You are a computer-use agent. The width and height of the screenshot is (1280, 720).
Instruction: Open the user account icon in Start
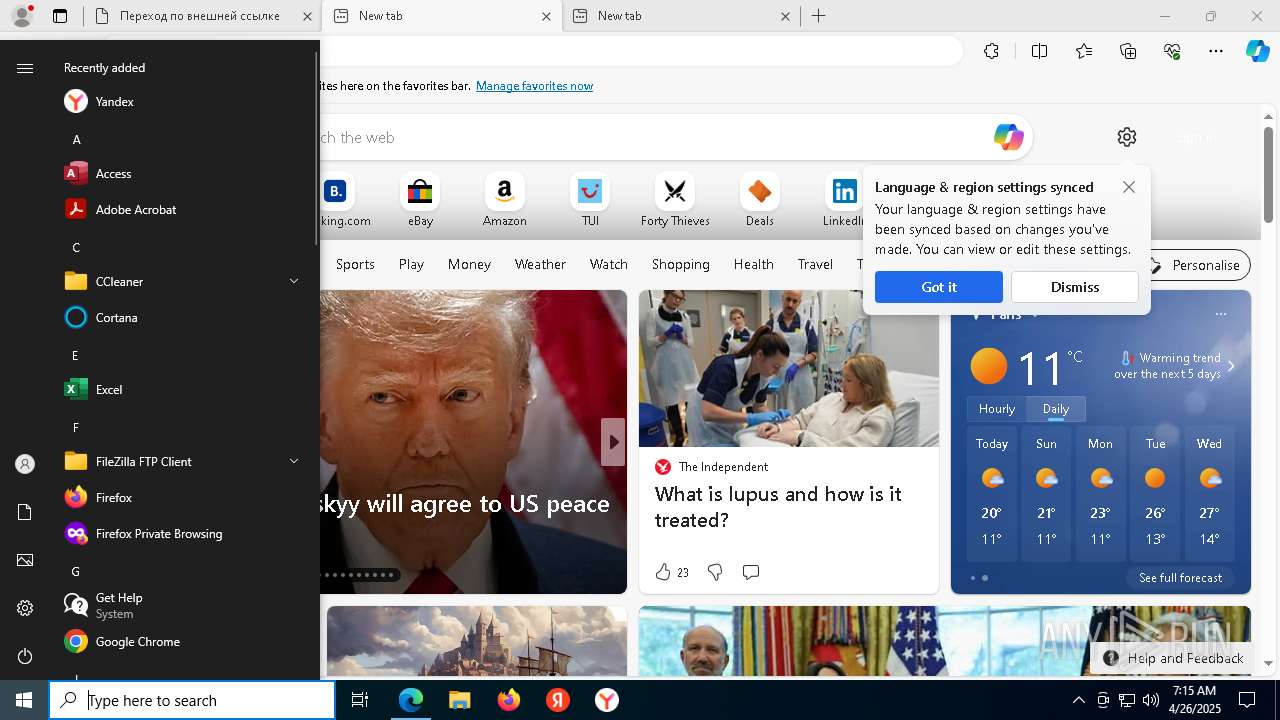25,464
